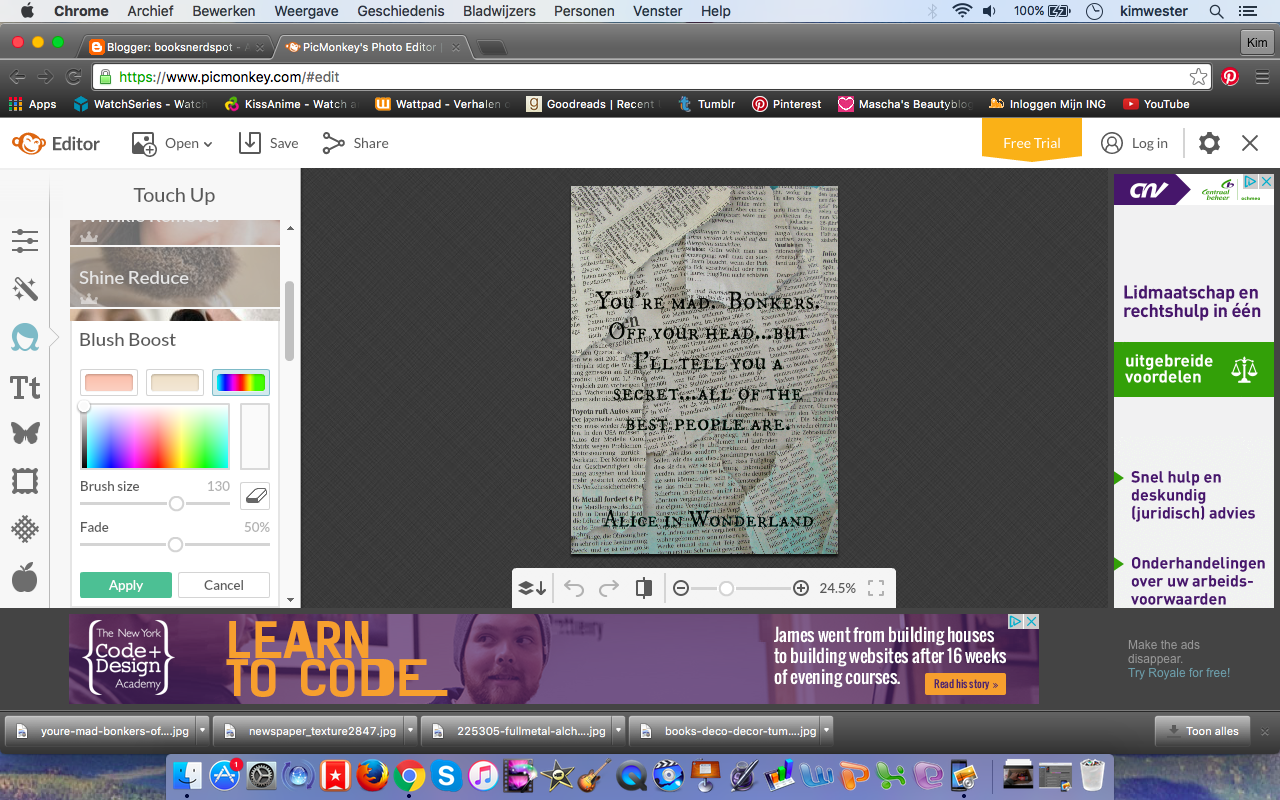Zoom in with the plus icon
1280x800 pixels.
[x=801, y=588]
